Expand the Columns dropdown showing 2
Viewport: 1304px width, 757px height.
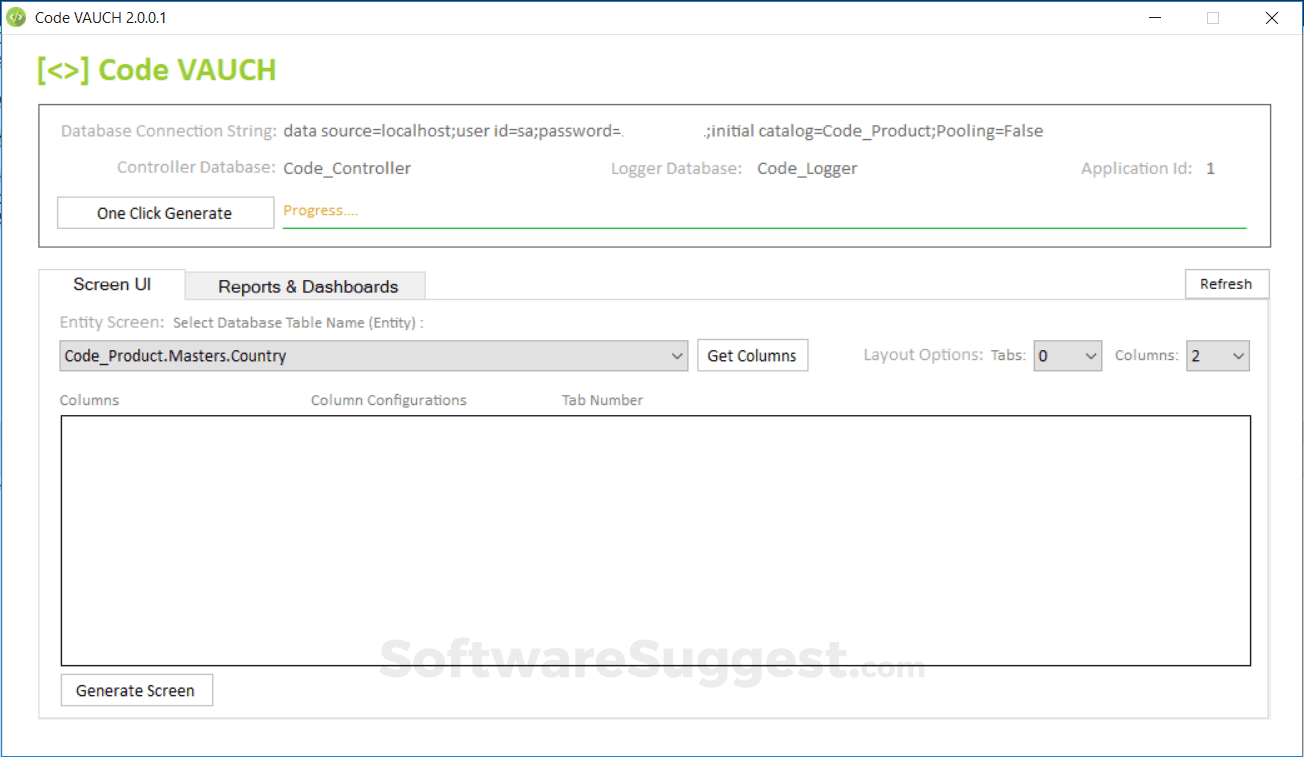[1218, 356]
